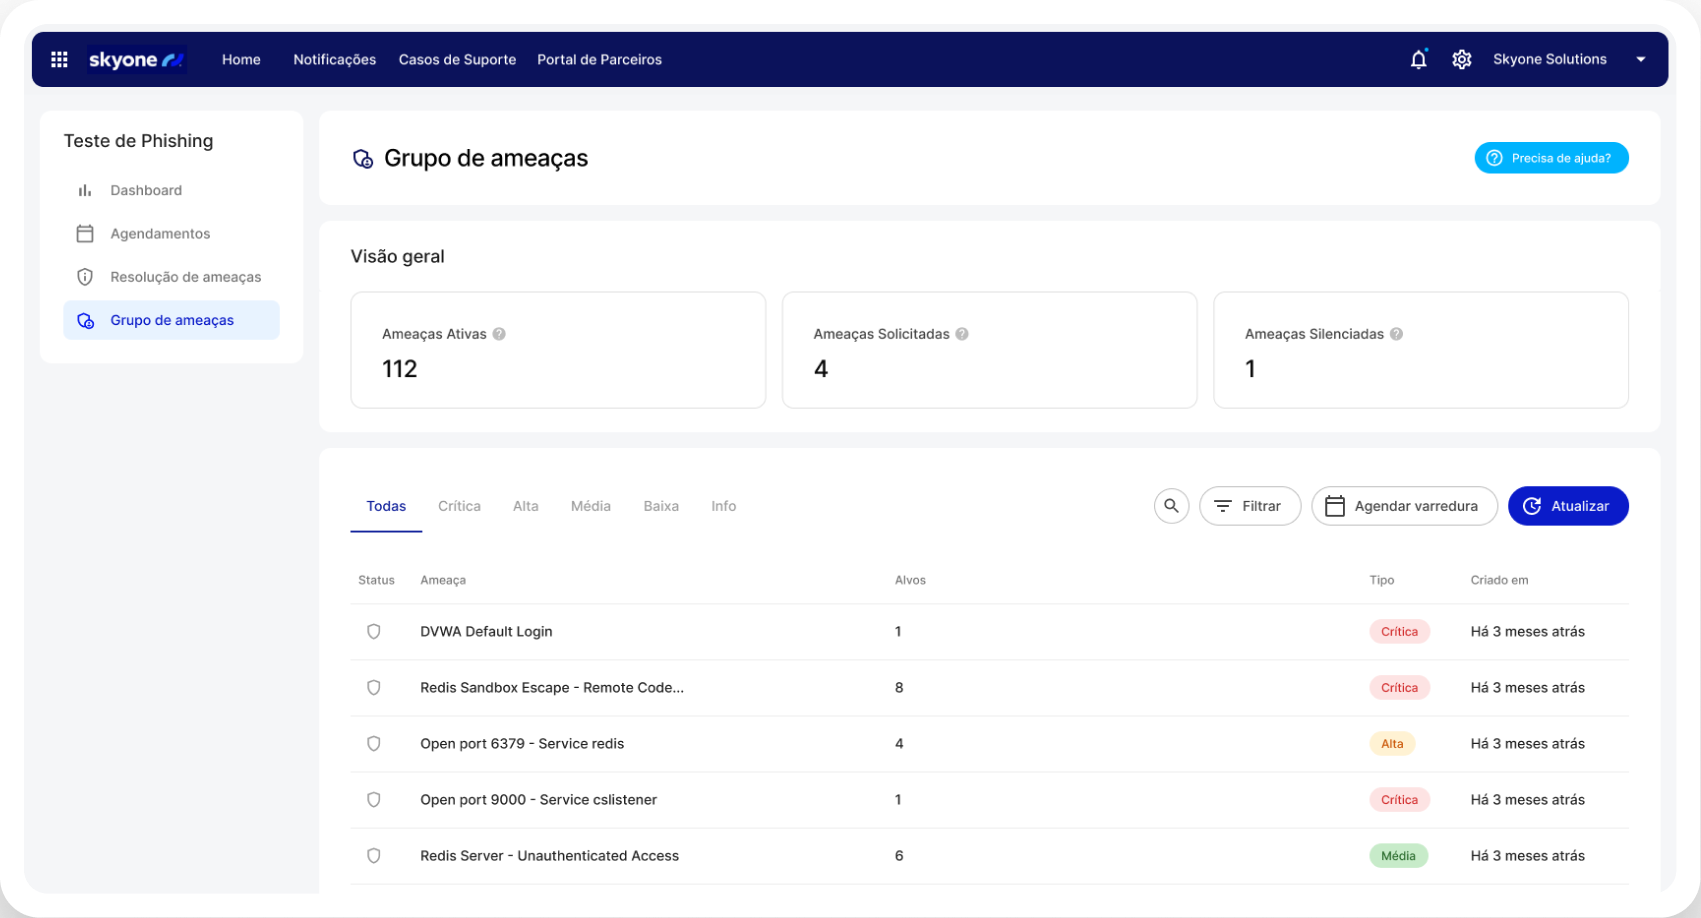Viewport: 1701px width, 918px height.
Task: Click the Ameaças Solicitadas info icon
Action: [x=962, y=334]
